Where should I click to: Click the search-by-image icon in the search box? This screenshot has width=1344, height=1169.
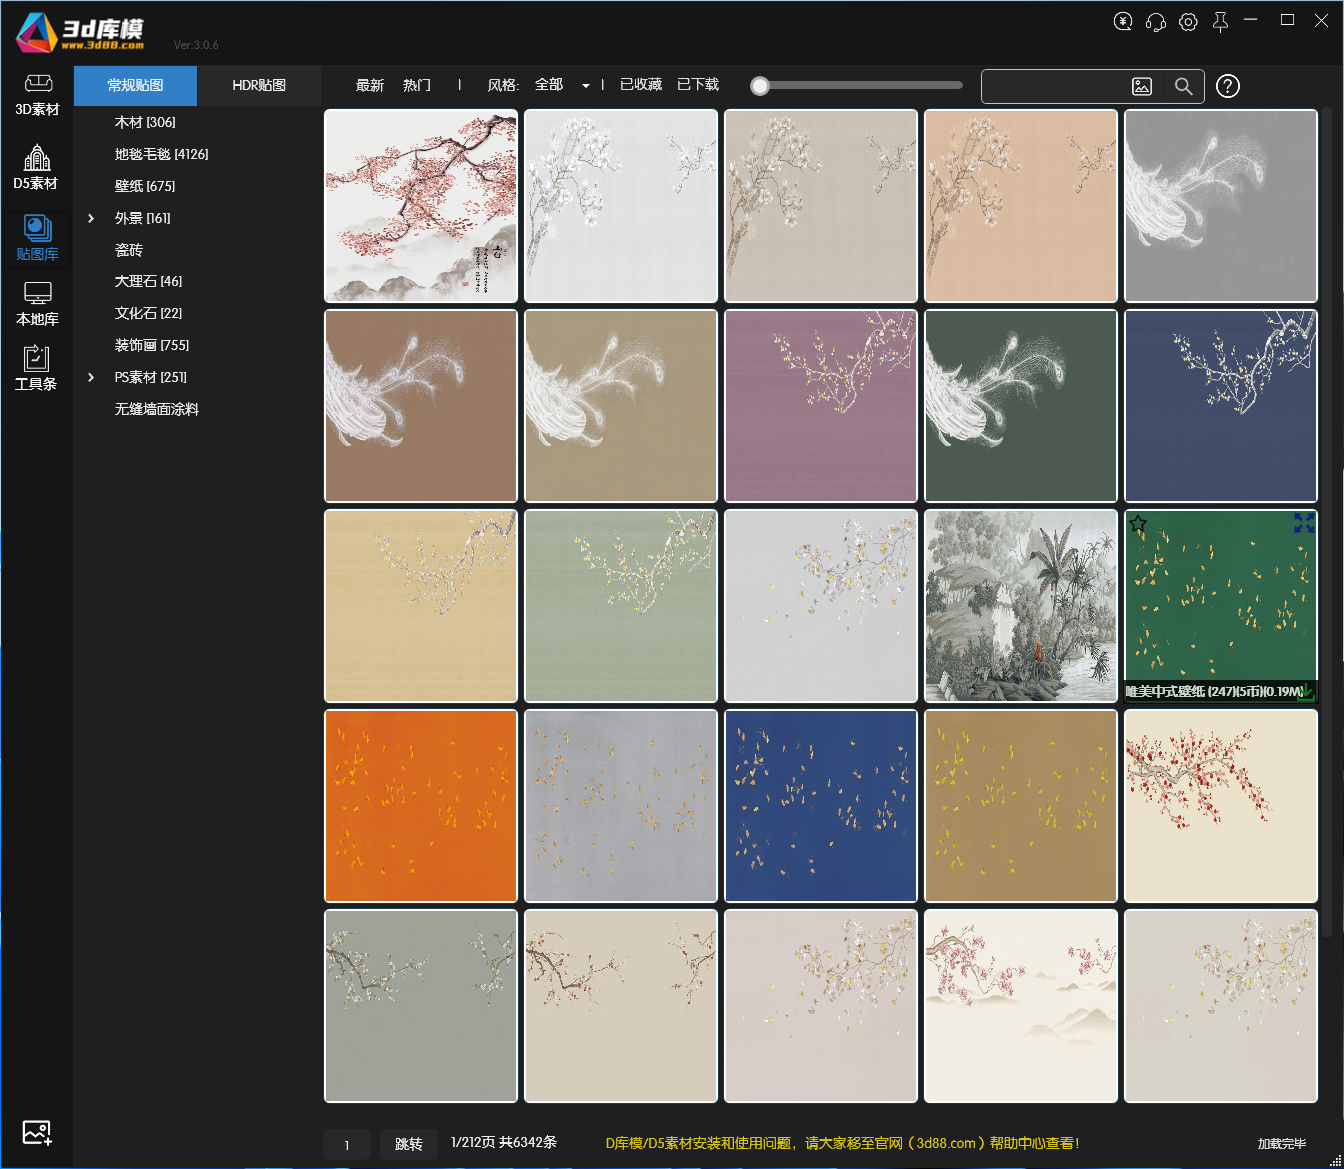pos(1142,87)
